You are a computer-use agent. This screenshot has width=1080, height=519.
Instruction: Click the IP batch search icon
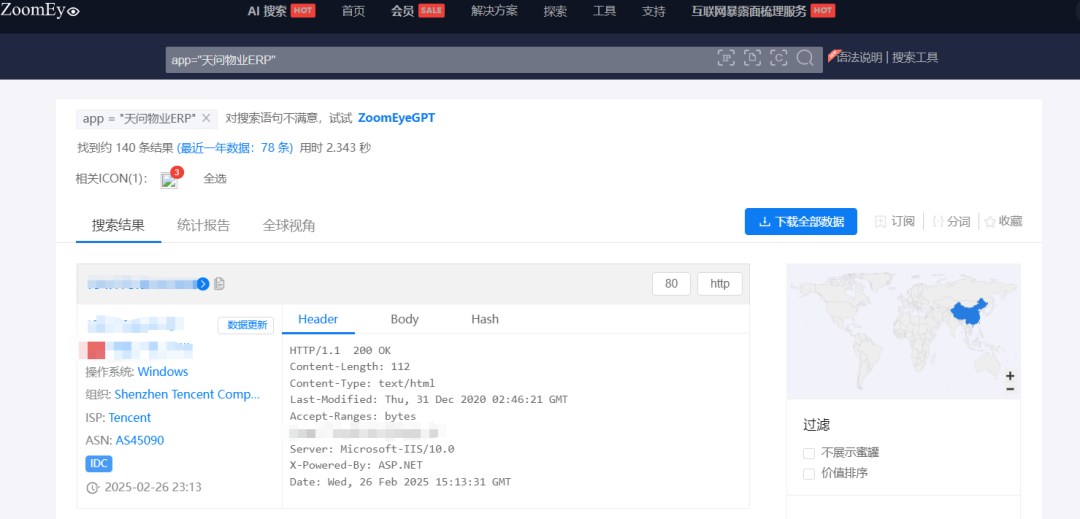pos(726,58)
